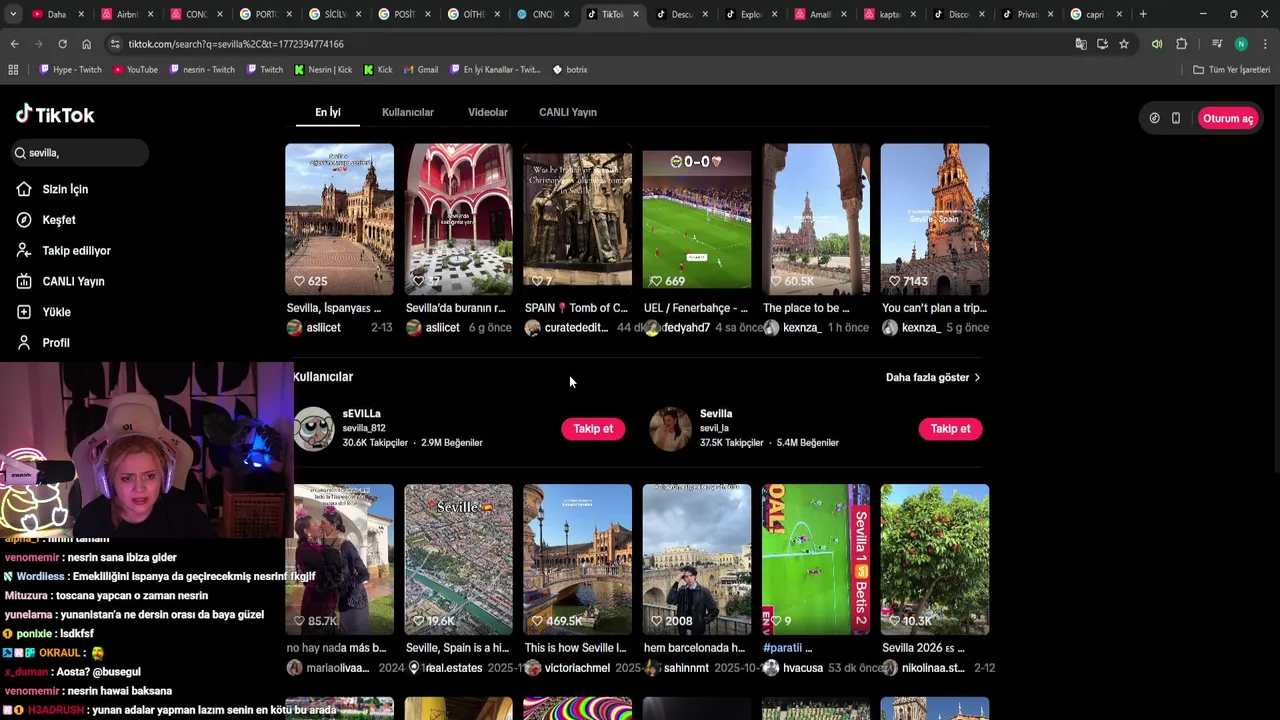
Task: Bookmark this page with star icon
Action: 1124,44
